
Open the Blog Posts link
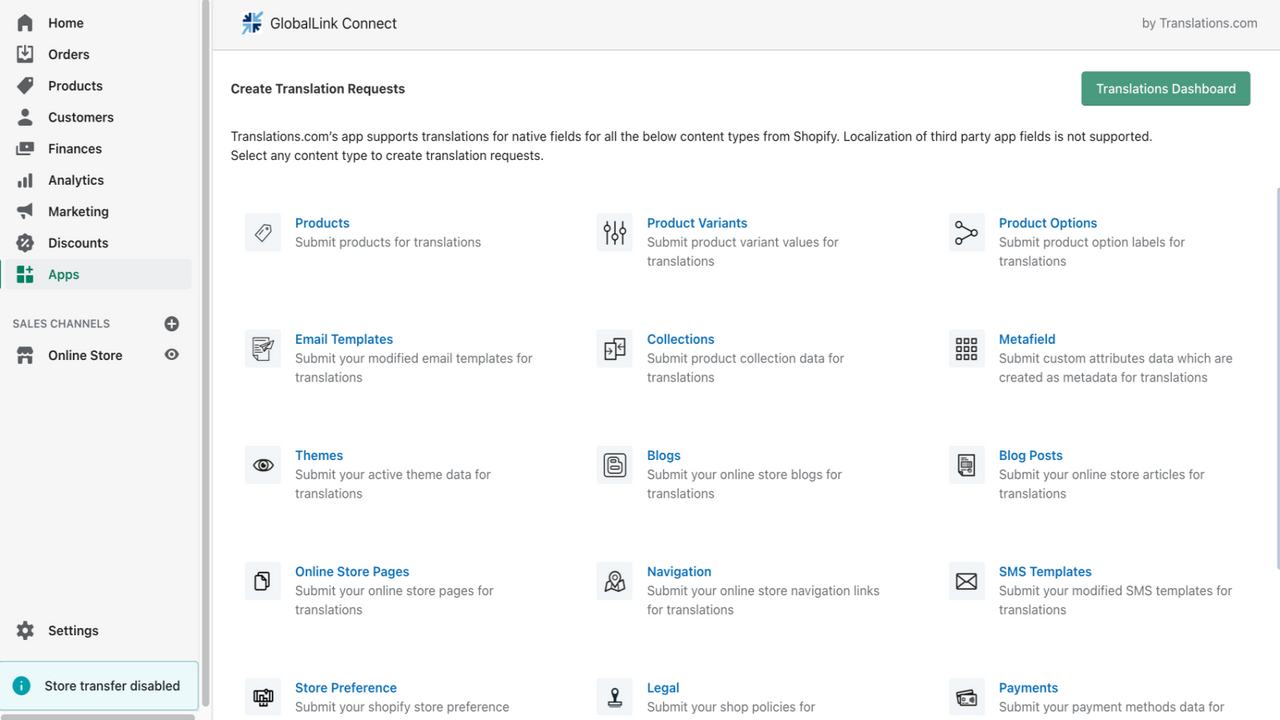(x=1031, y=455)
